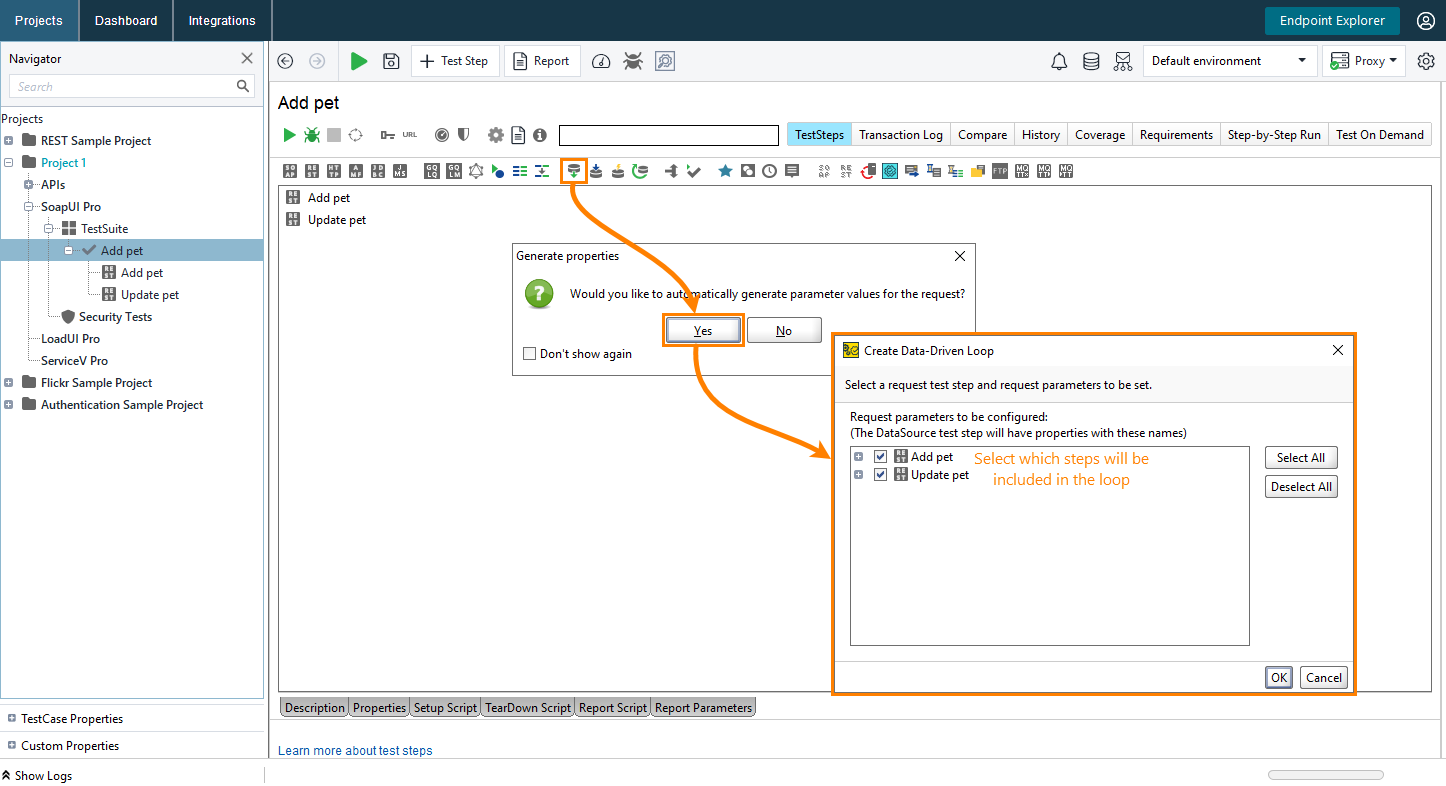
Task: Click Deselect All in loop dialog
Action: point(1301,487)
